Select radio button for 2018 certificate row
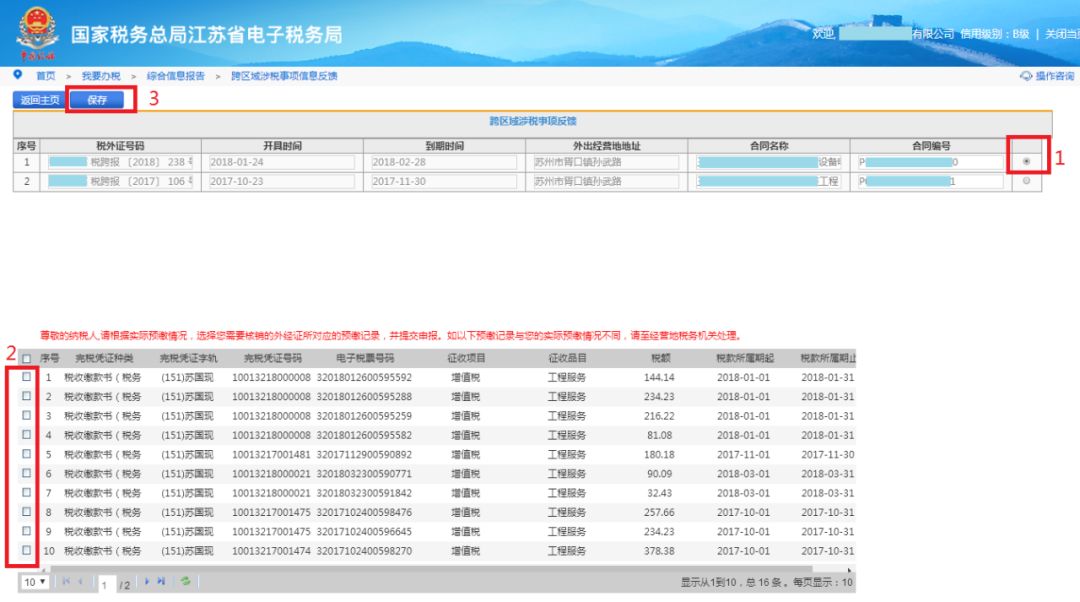This screenshot has width=1080, height=602. coord(1026,162)
